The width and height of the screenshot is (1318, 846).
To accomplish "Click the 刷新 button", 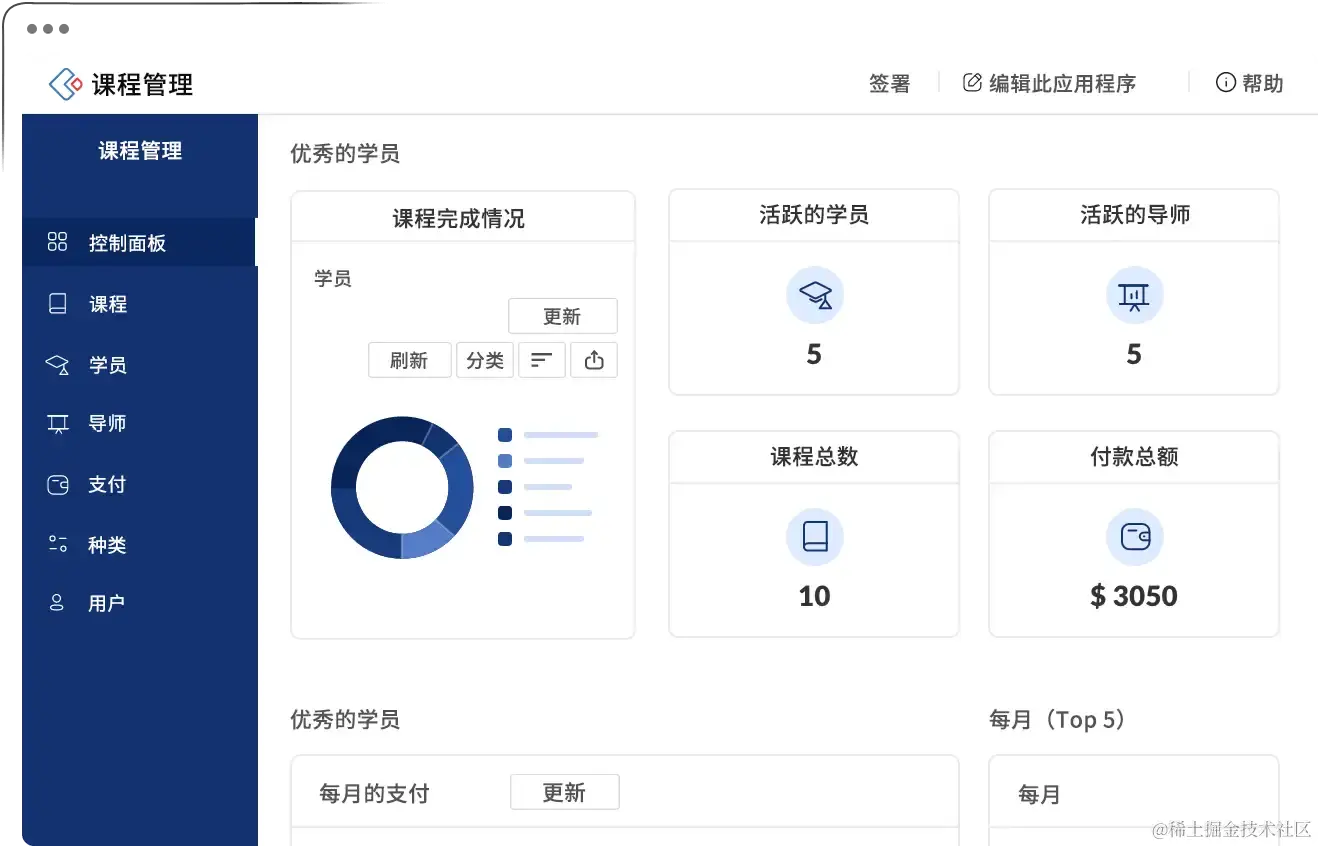I will point(410,360).
